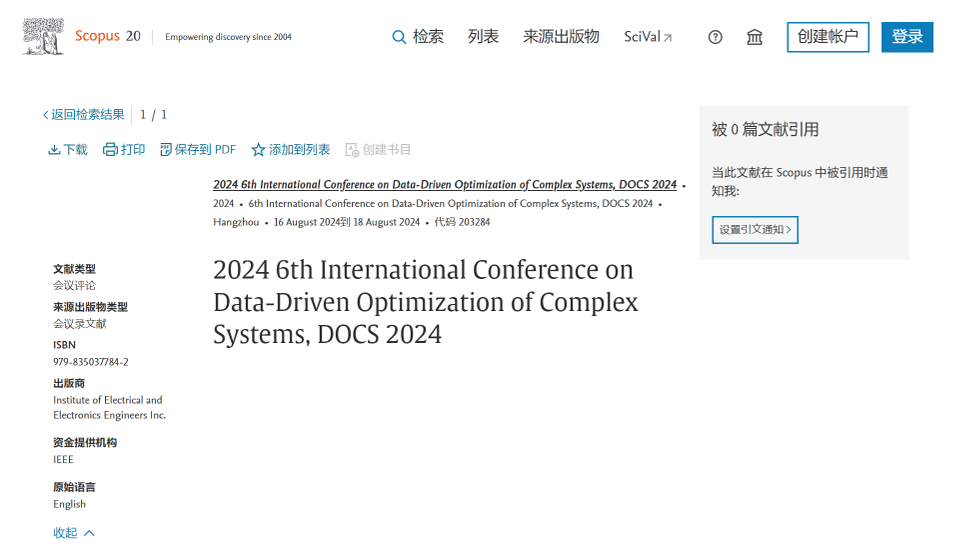
Task: Go back to search results (返回检索结果)
Action: click(84, 115)
